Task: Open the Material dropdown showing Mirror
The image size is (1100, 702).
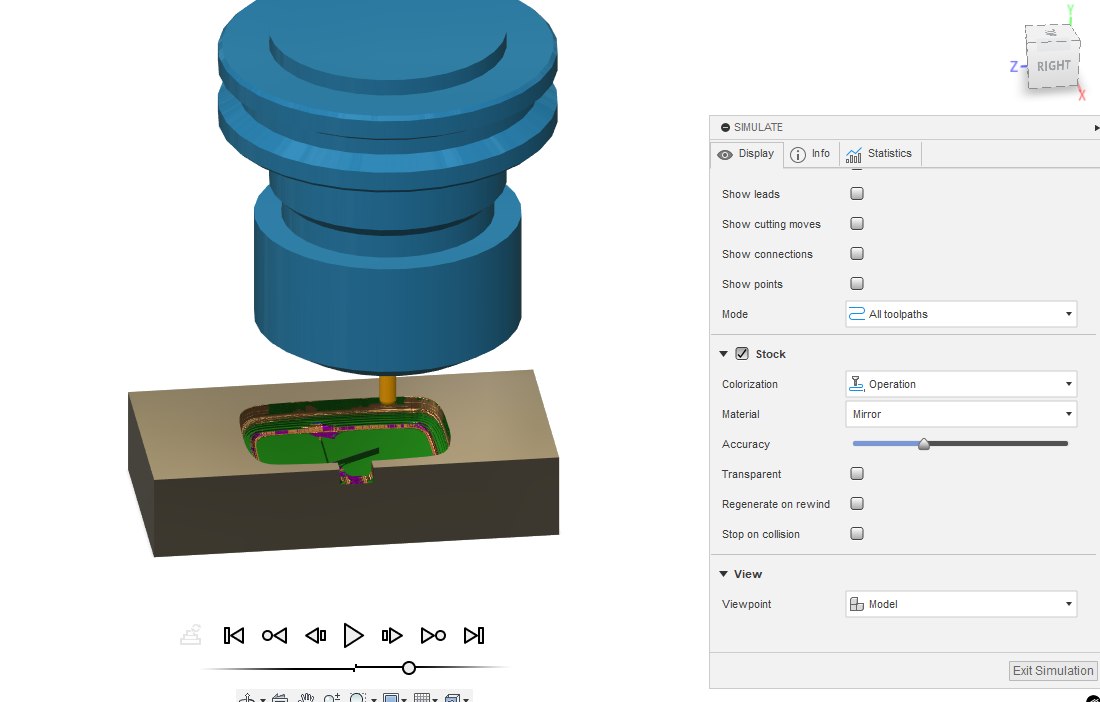Action: pyautogui.click(x=960, y=414)
